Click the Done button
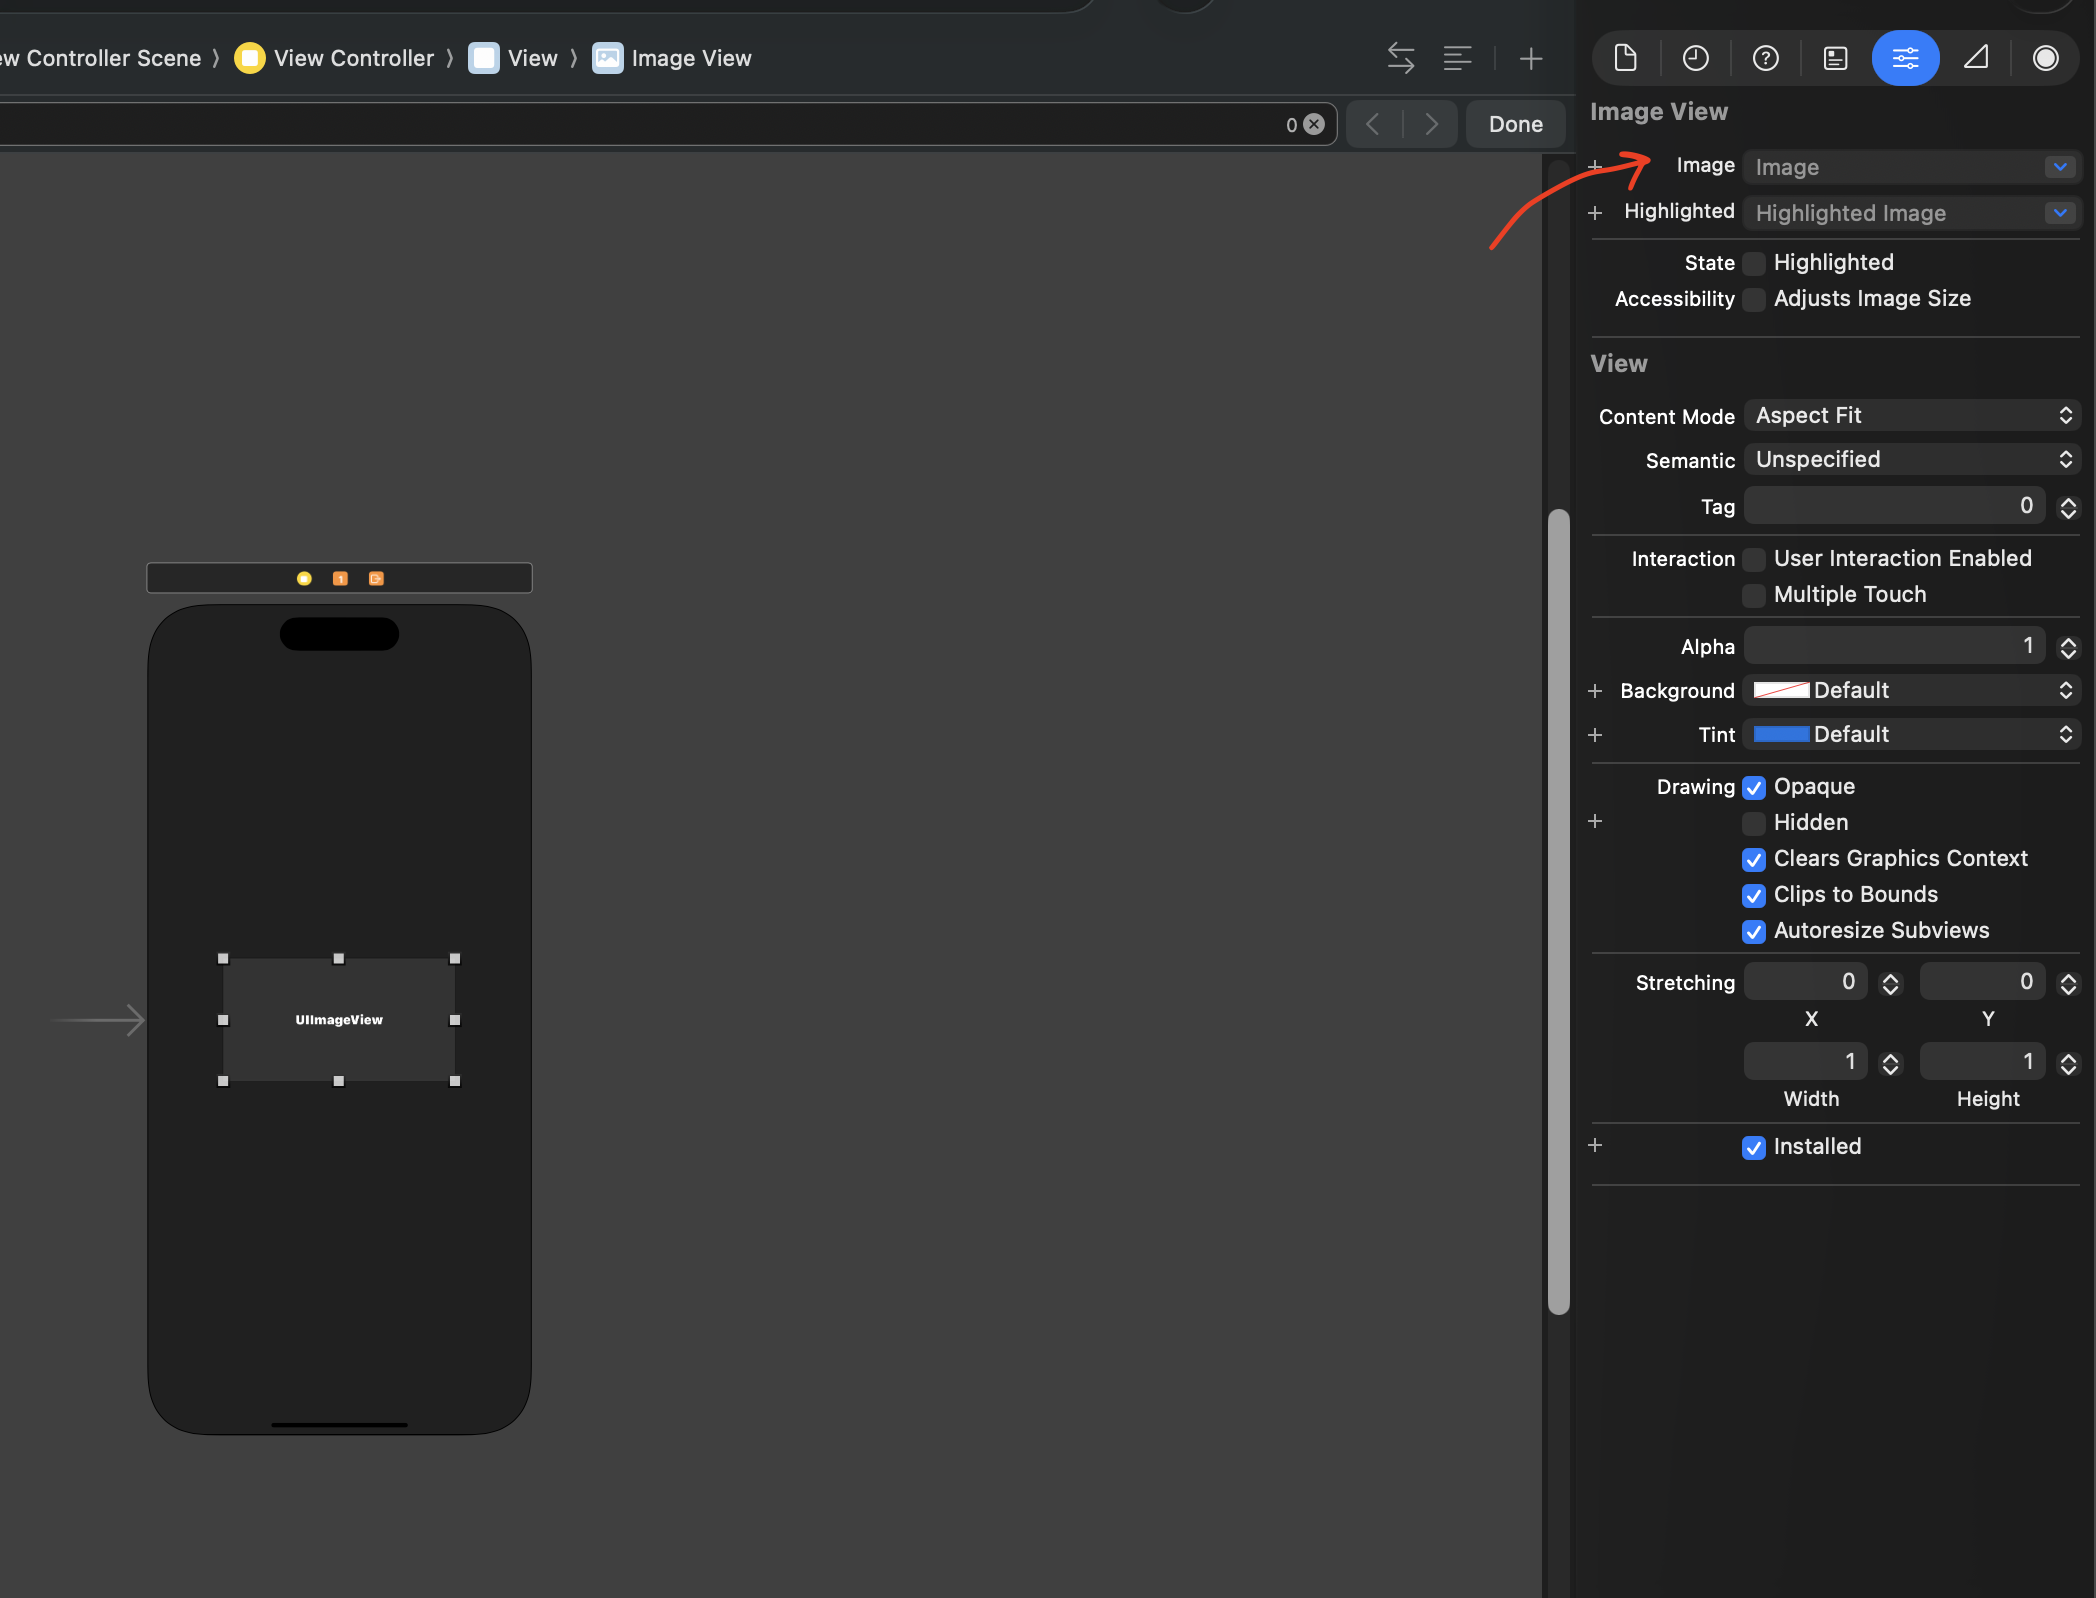 point(1515,124)
